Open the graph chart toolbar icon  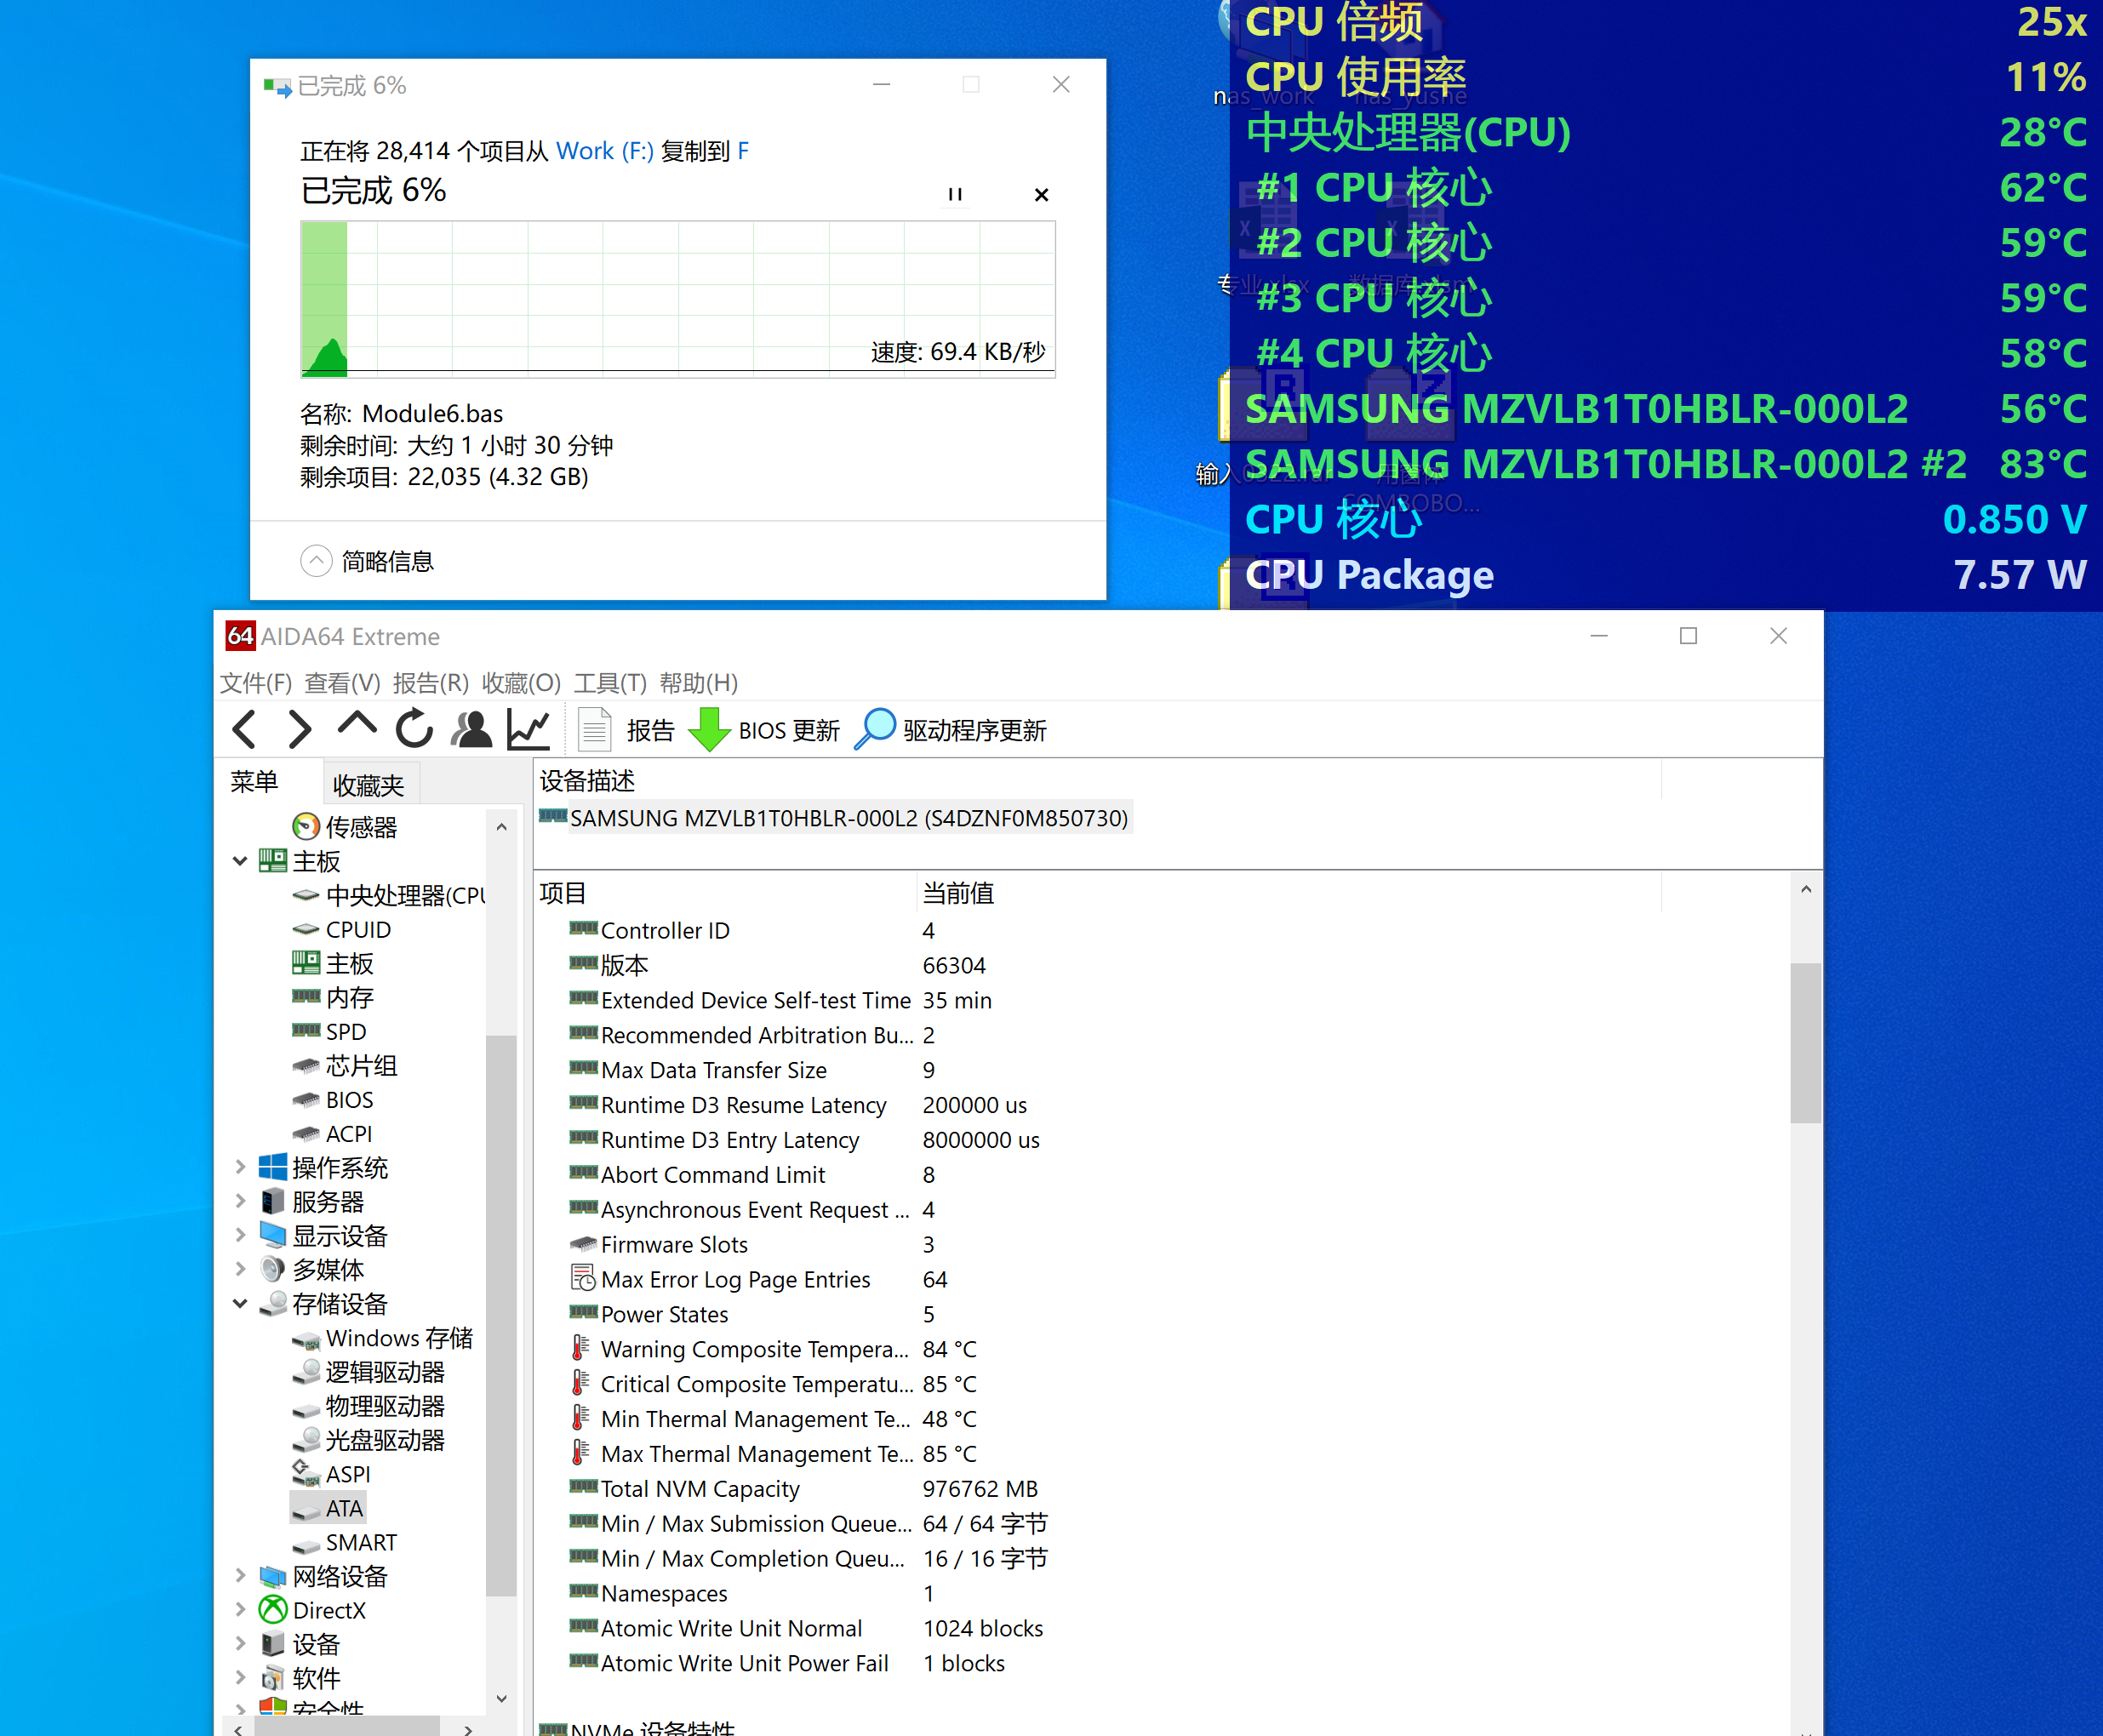tap(528, 729)
